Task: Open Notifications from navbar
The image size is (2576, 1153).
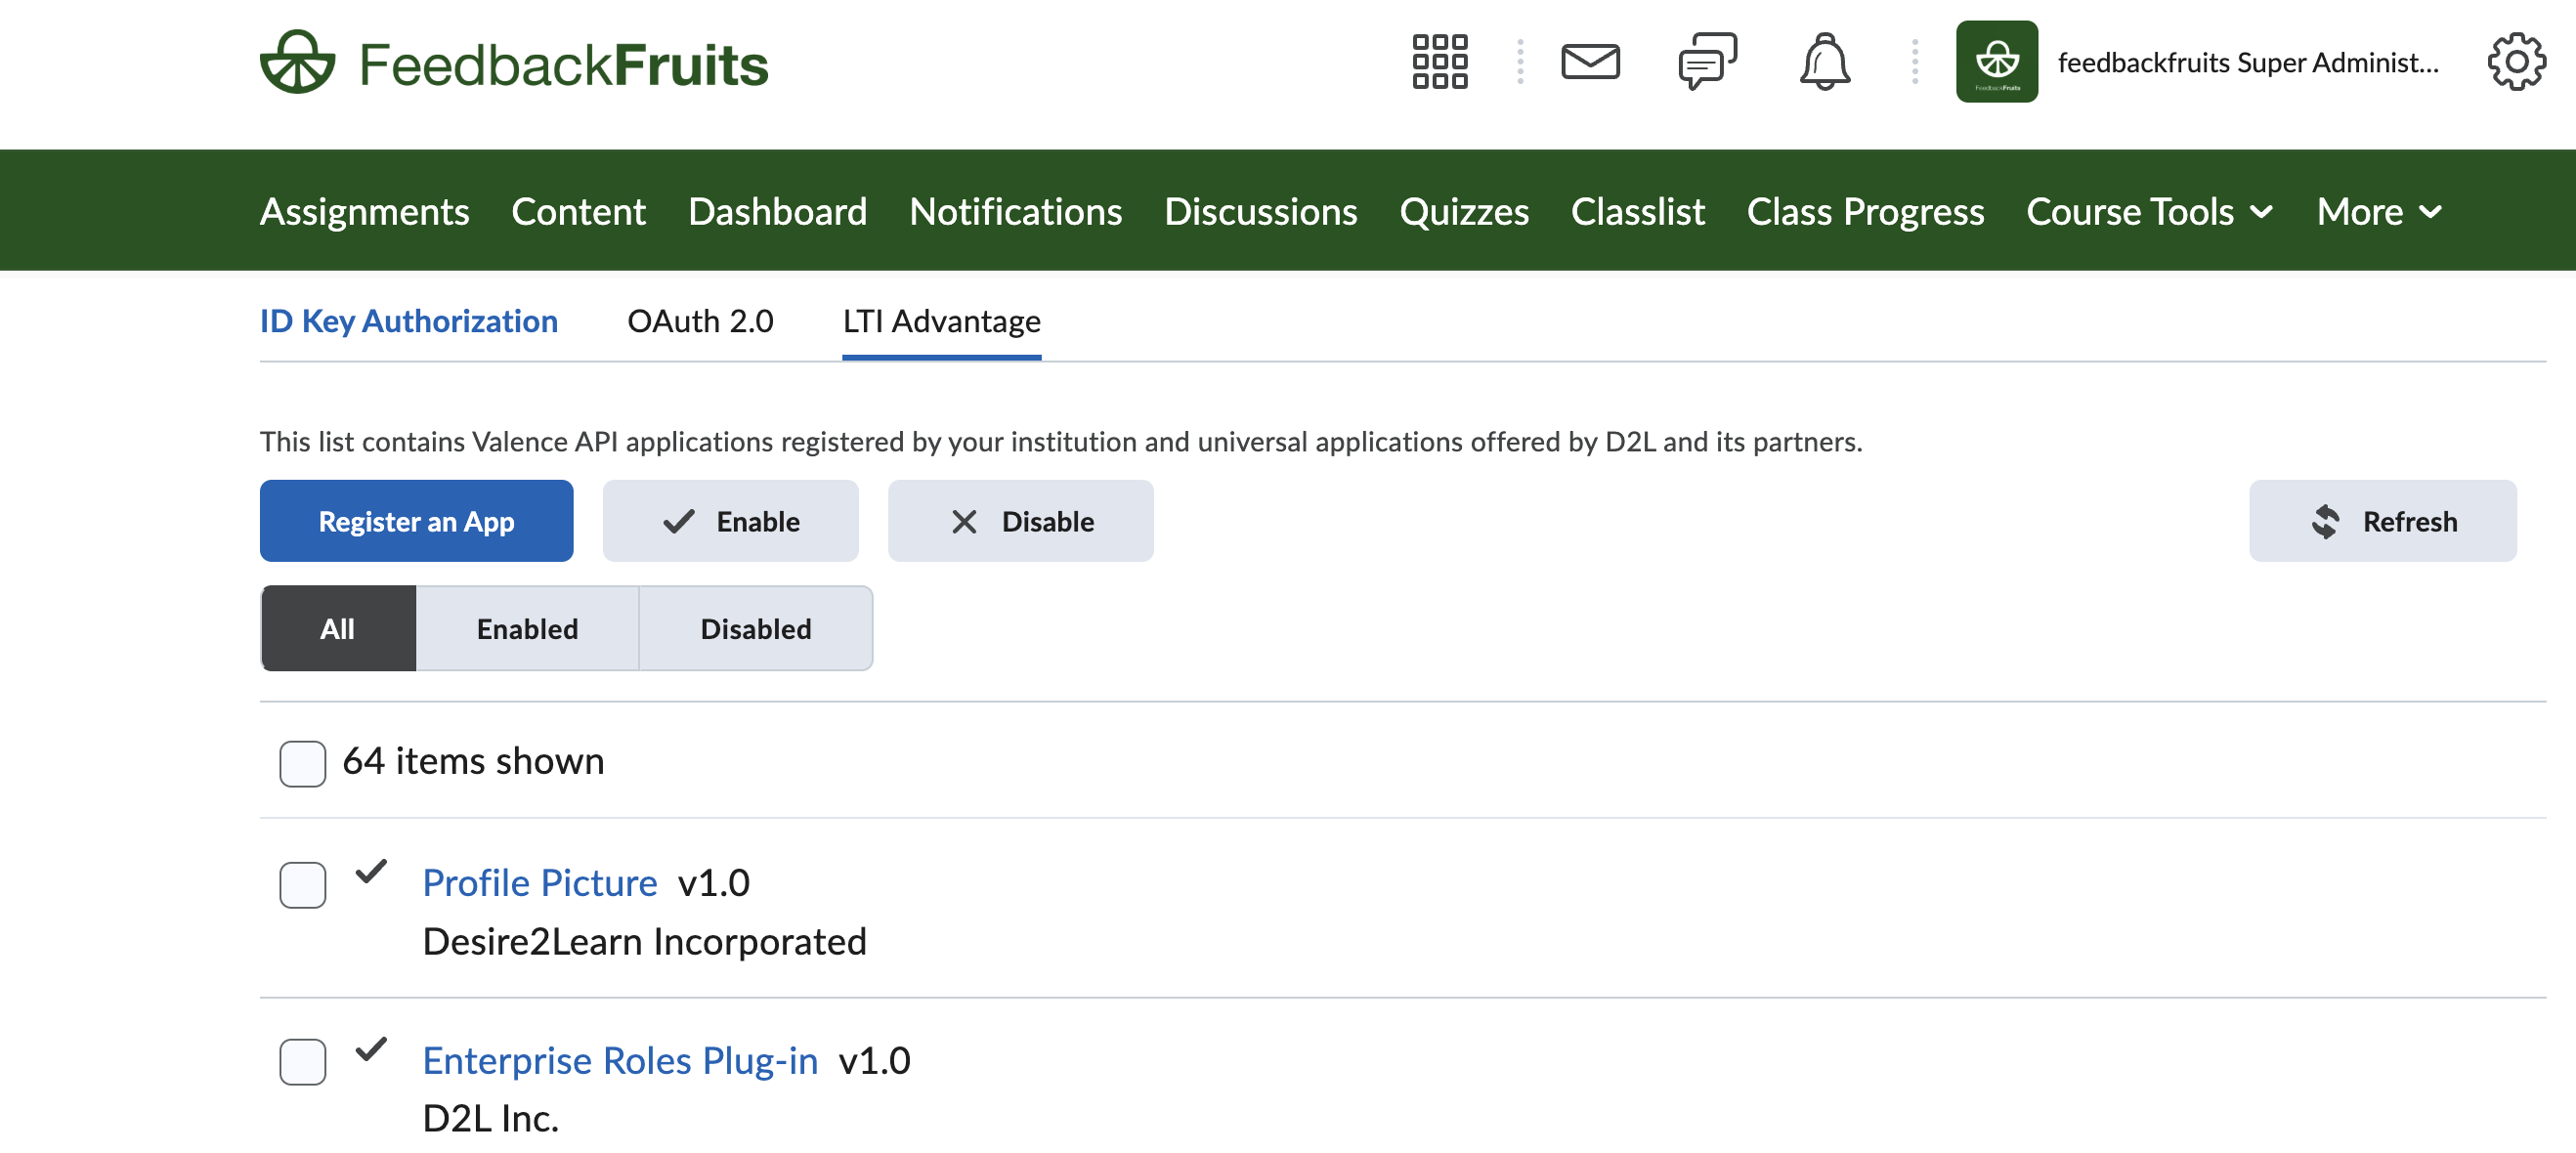Action: pos(1015,211)
